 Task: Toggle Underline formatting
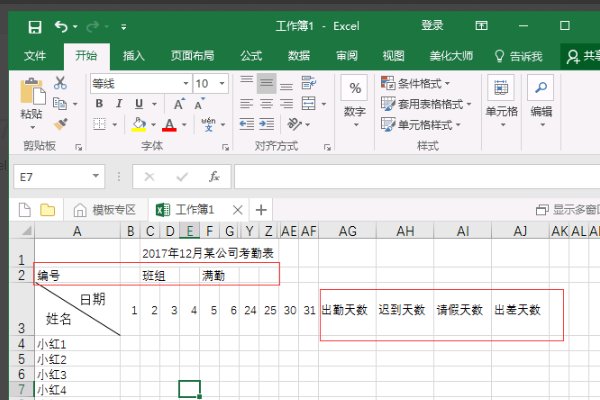(x=139, y=104)
